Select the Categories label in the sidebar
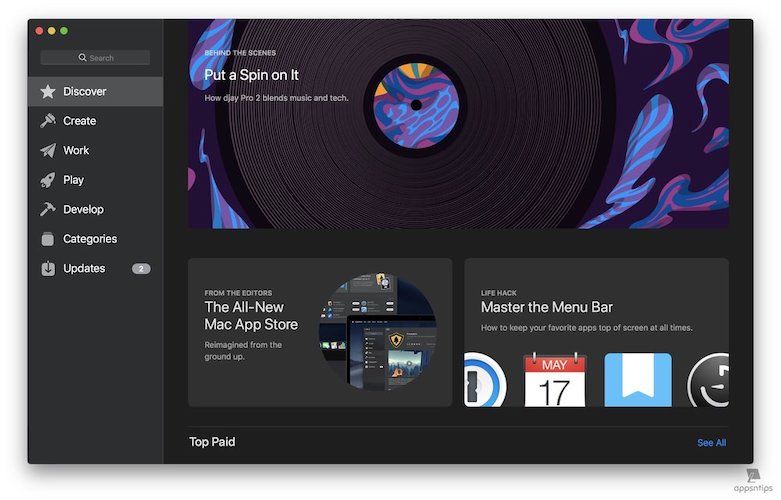The image size is (781, 500). 90,239
